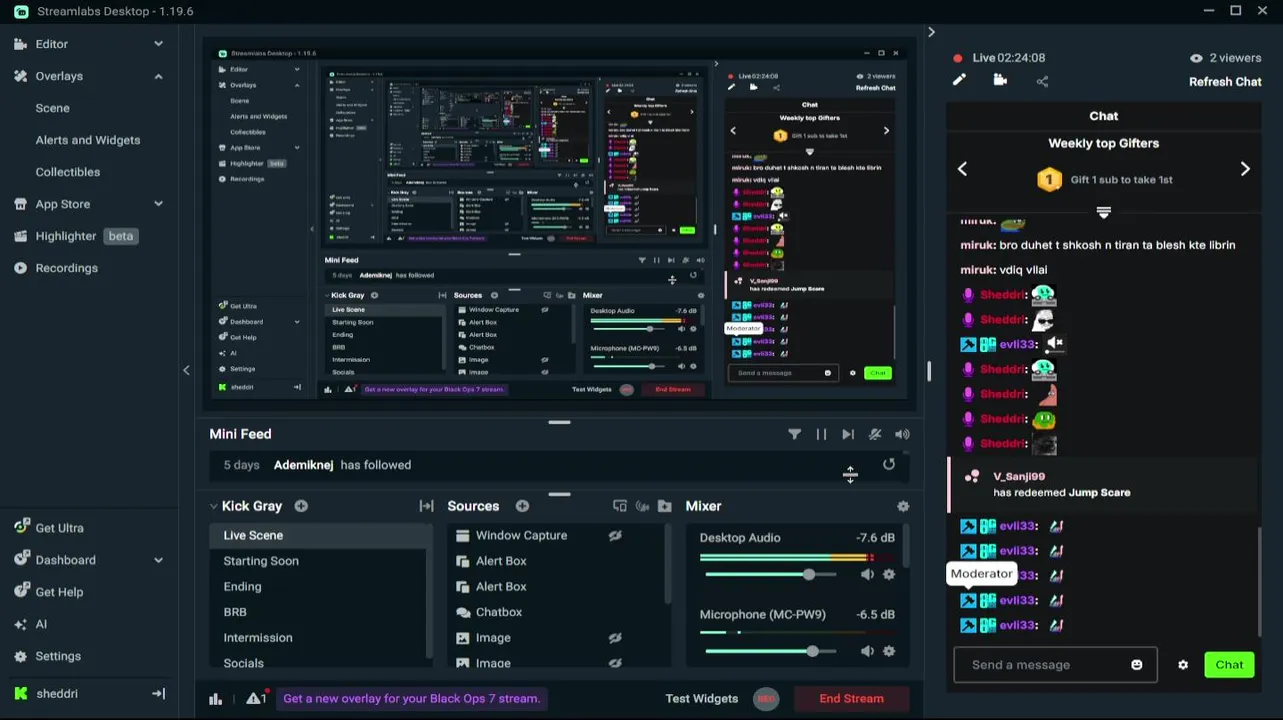Open scene transitions icon beside Sources
Screen dimensions: 1283x720
426,506
